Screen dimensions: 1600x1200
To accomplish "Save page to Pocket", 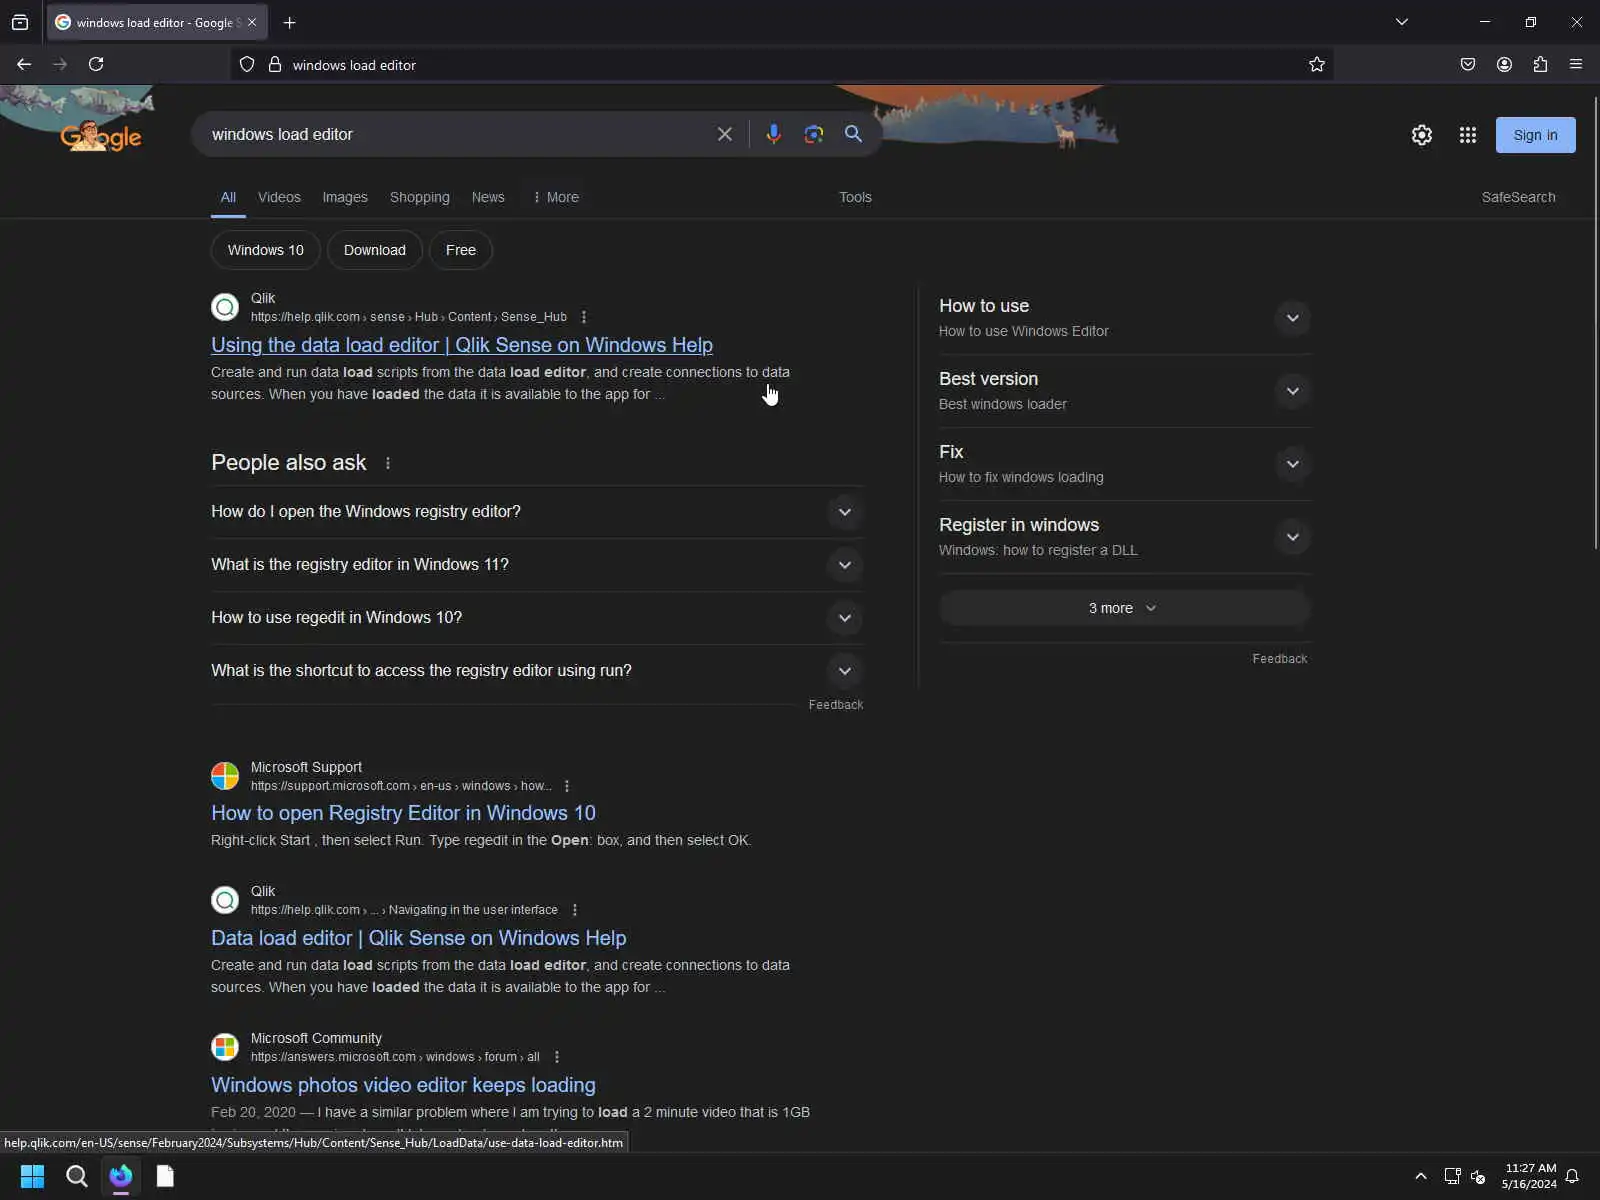I will tap(1468, 64).
